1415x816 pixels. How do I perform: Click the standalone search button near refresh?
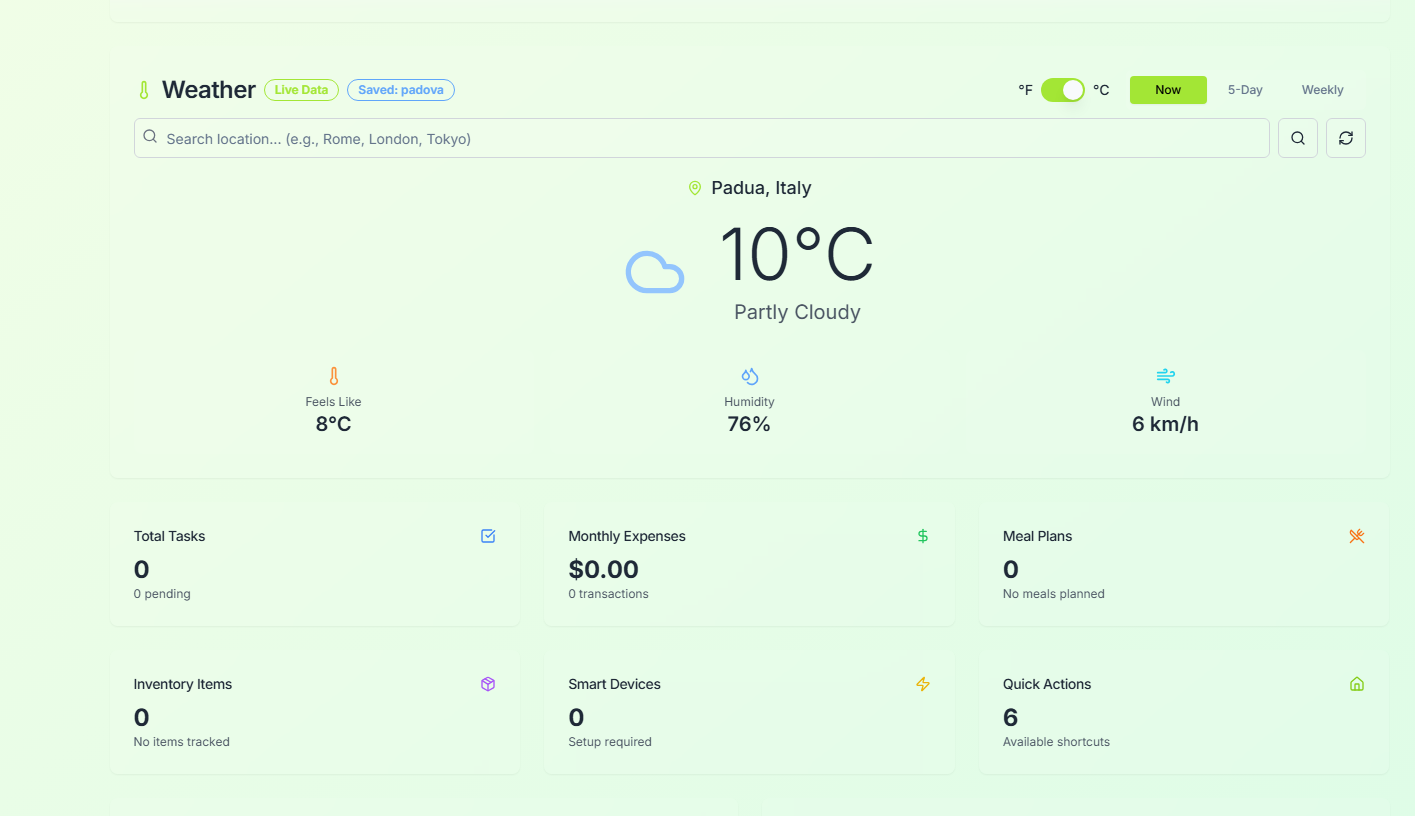click(1297, 137)
